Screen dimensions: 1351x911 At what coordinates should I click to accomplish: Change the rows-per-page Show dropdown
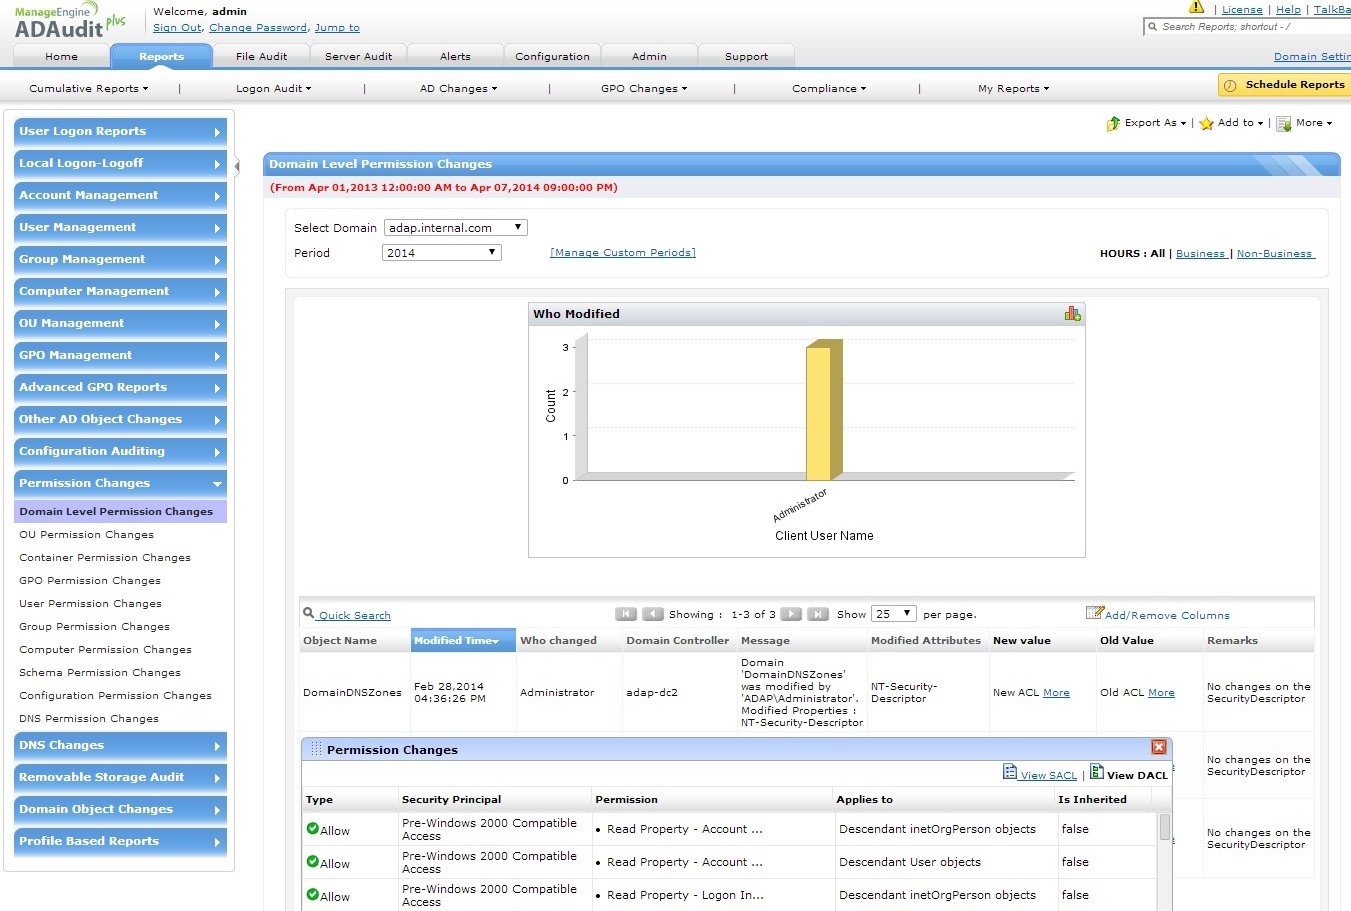893,614
